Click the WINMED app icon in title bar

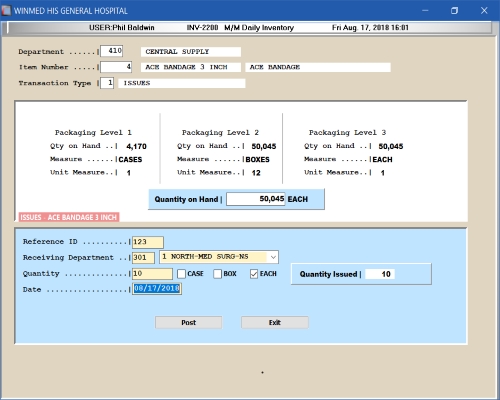6,10
